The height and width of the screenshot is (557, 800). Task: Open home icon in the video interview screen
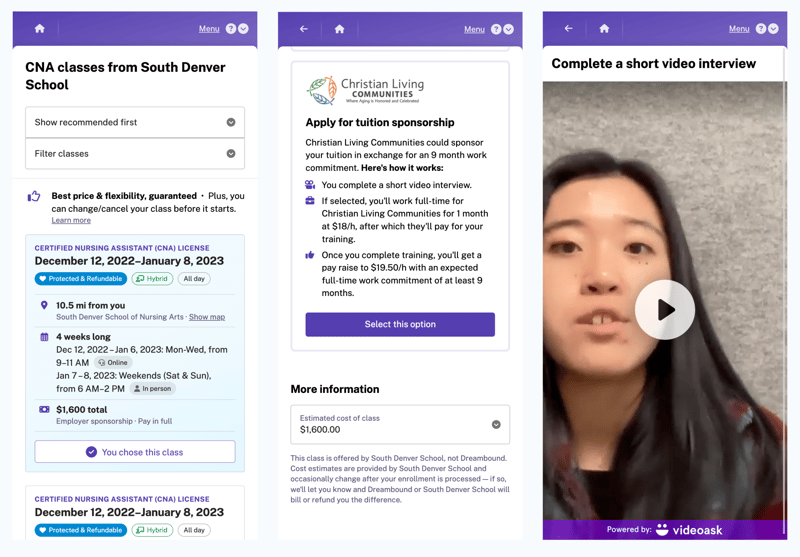[604, 29]
